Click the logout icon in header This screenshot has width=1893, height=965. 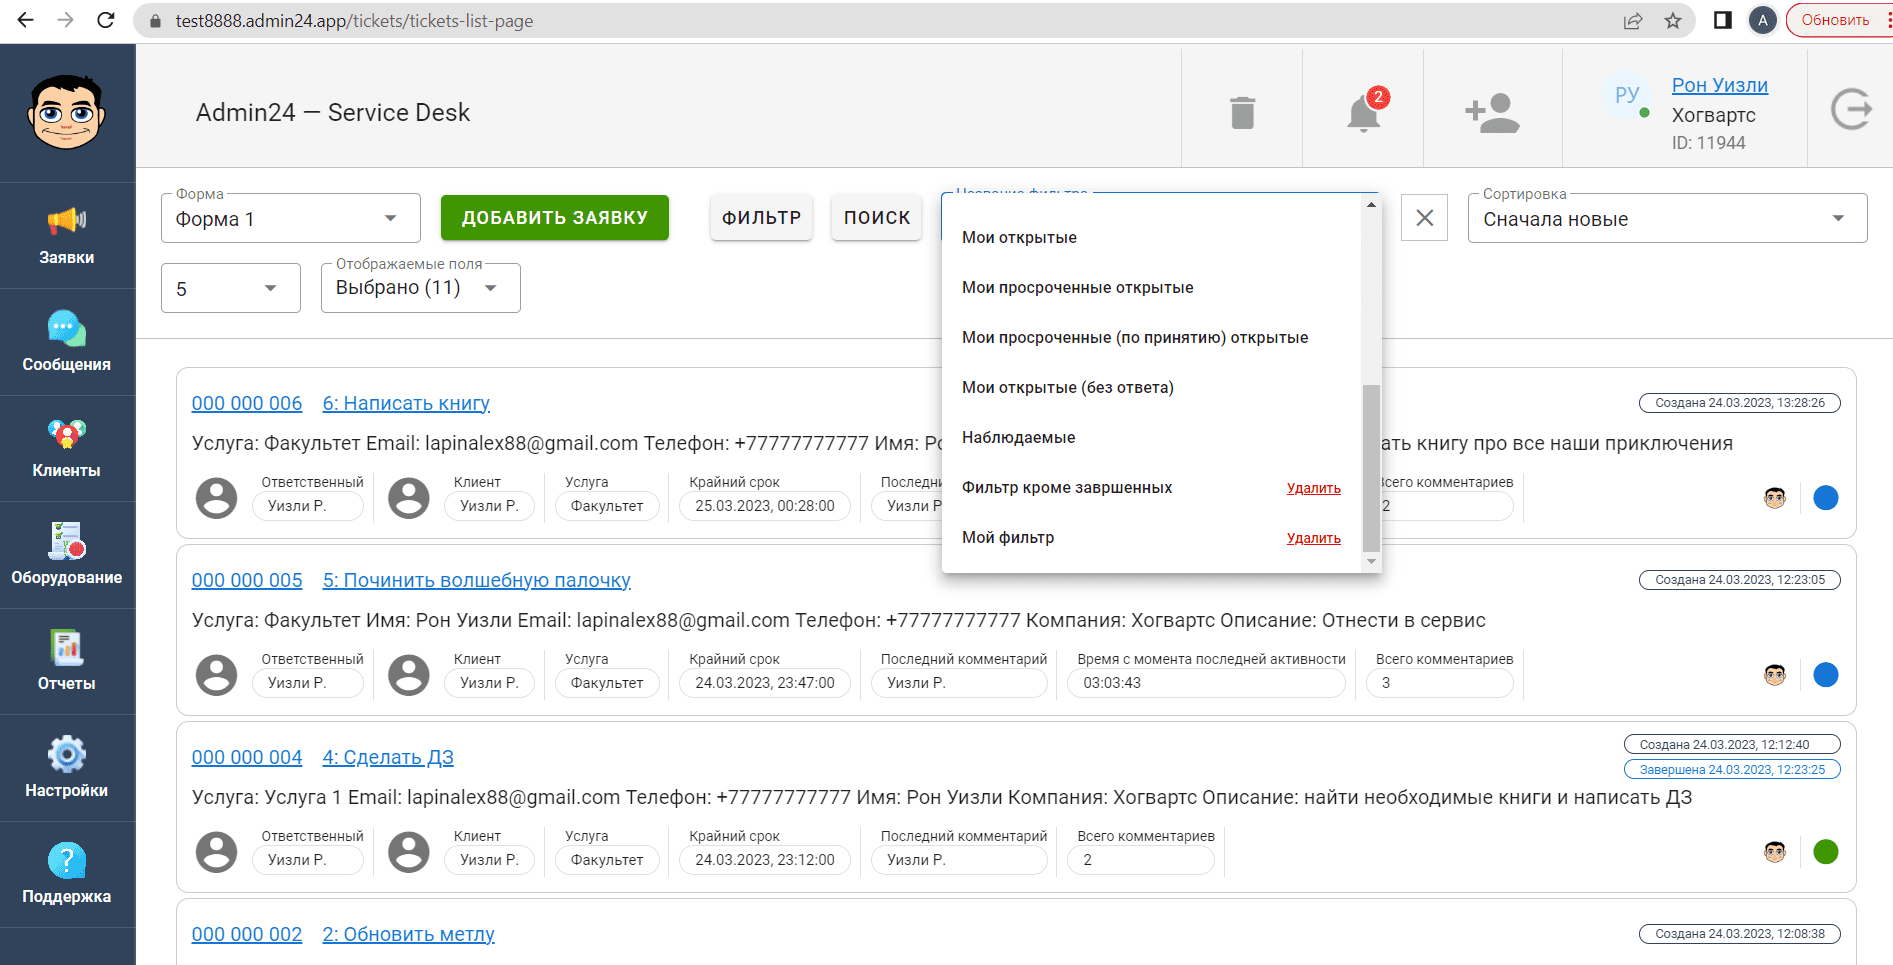click(1851, 109)
